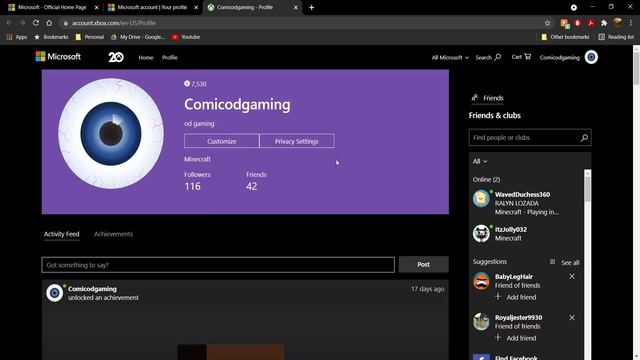The width and height of the screenshot is (640, 360).
Task: Open the Chrome three-dot menu
Action: [x=631, y=23]
